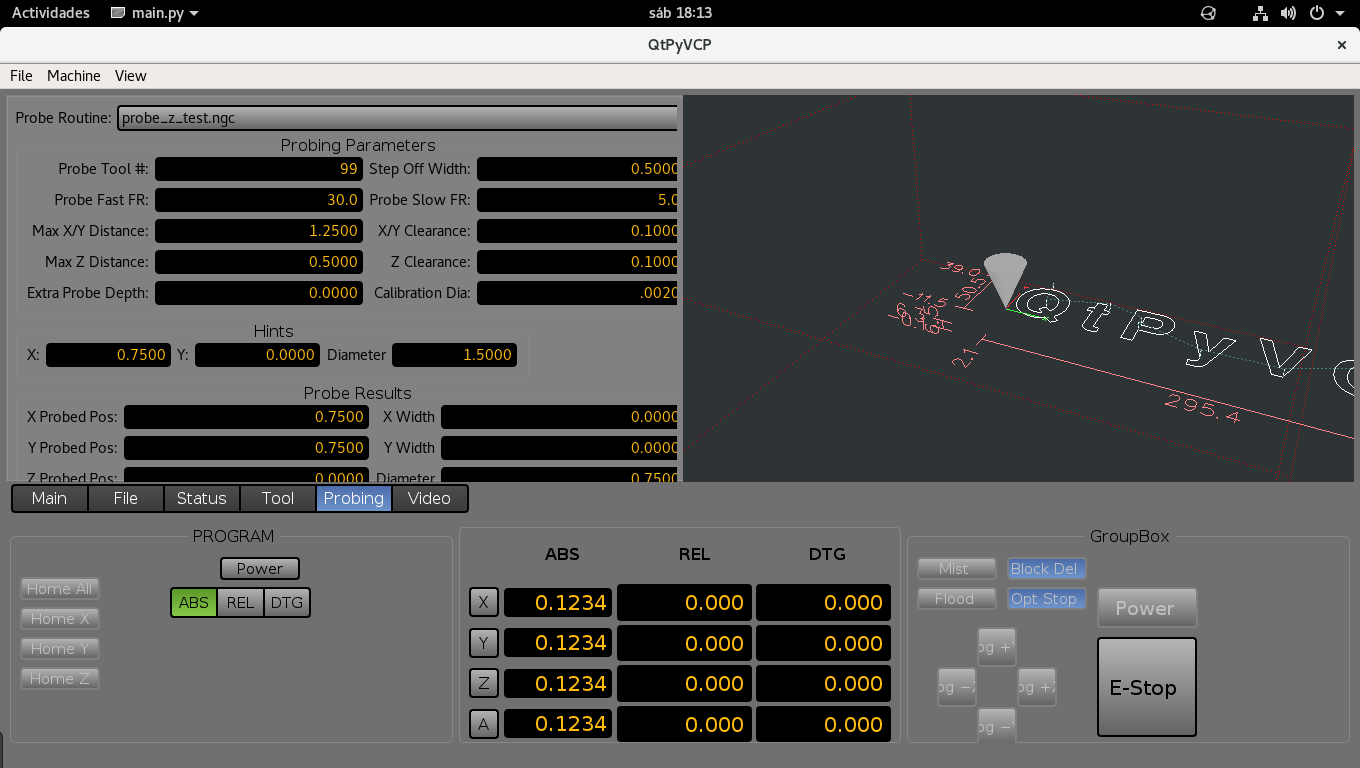Click the Calibration Dia field
1360x768 pixels.
(578, 293)
